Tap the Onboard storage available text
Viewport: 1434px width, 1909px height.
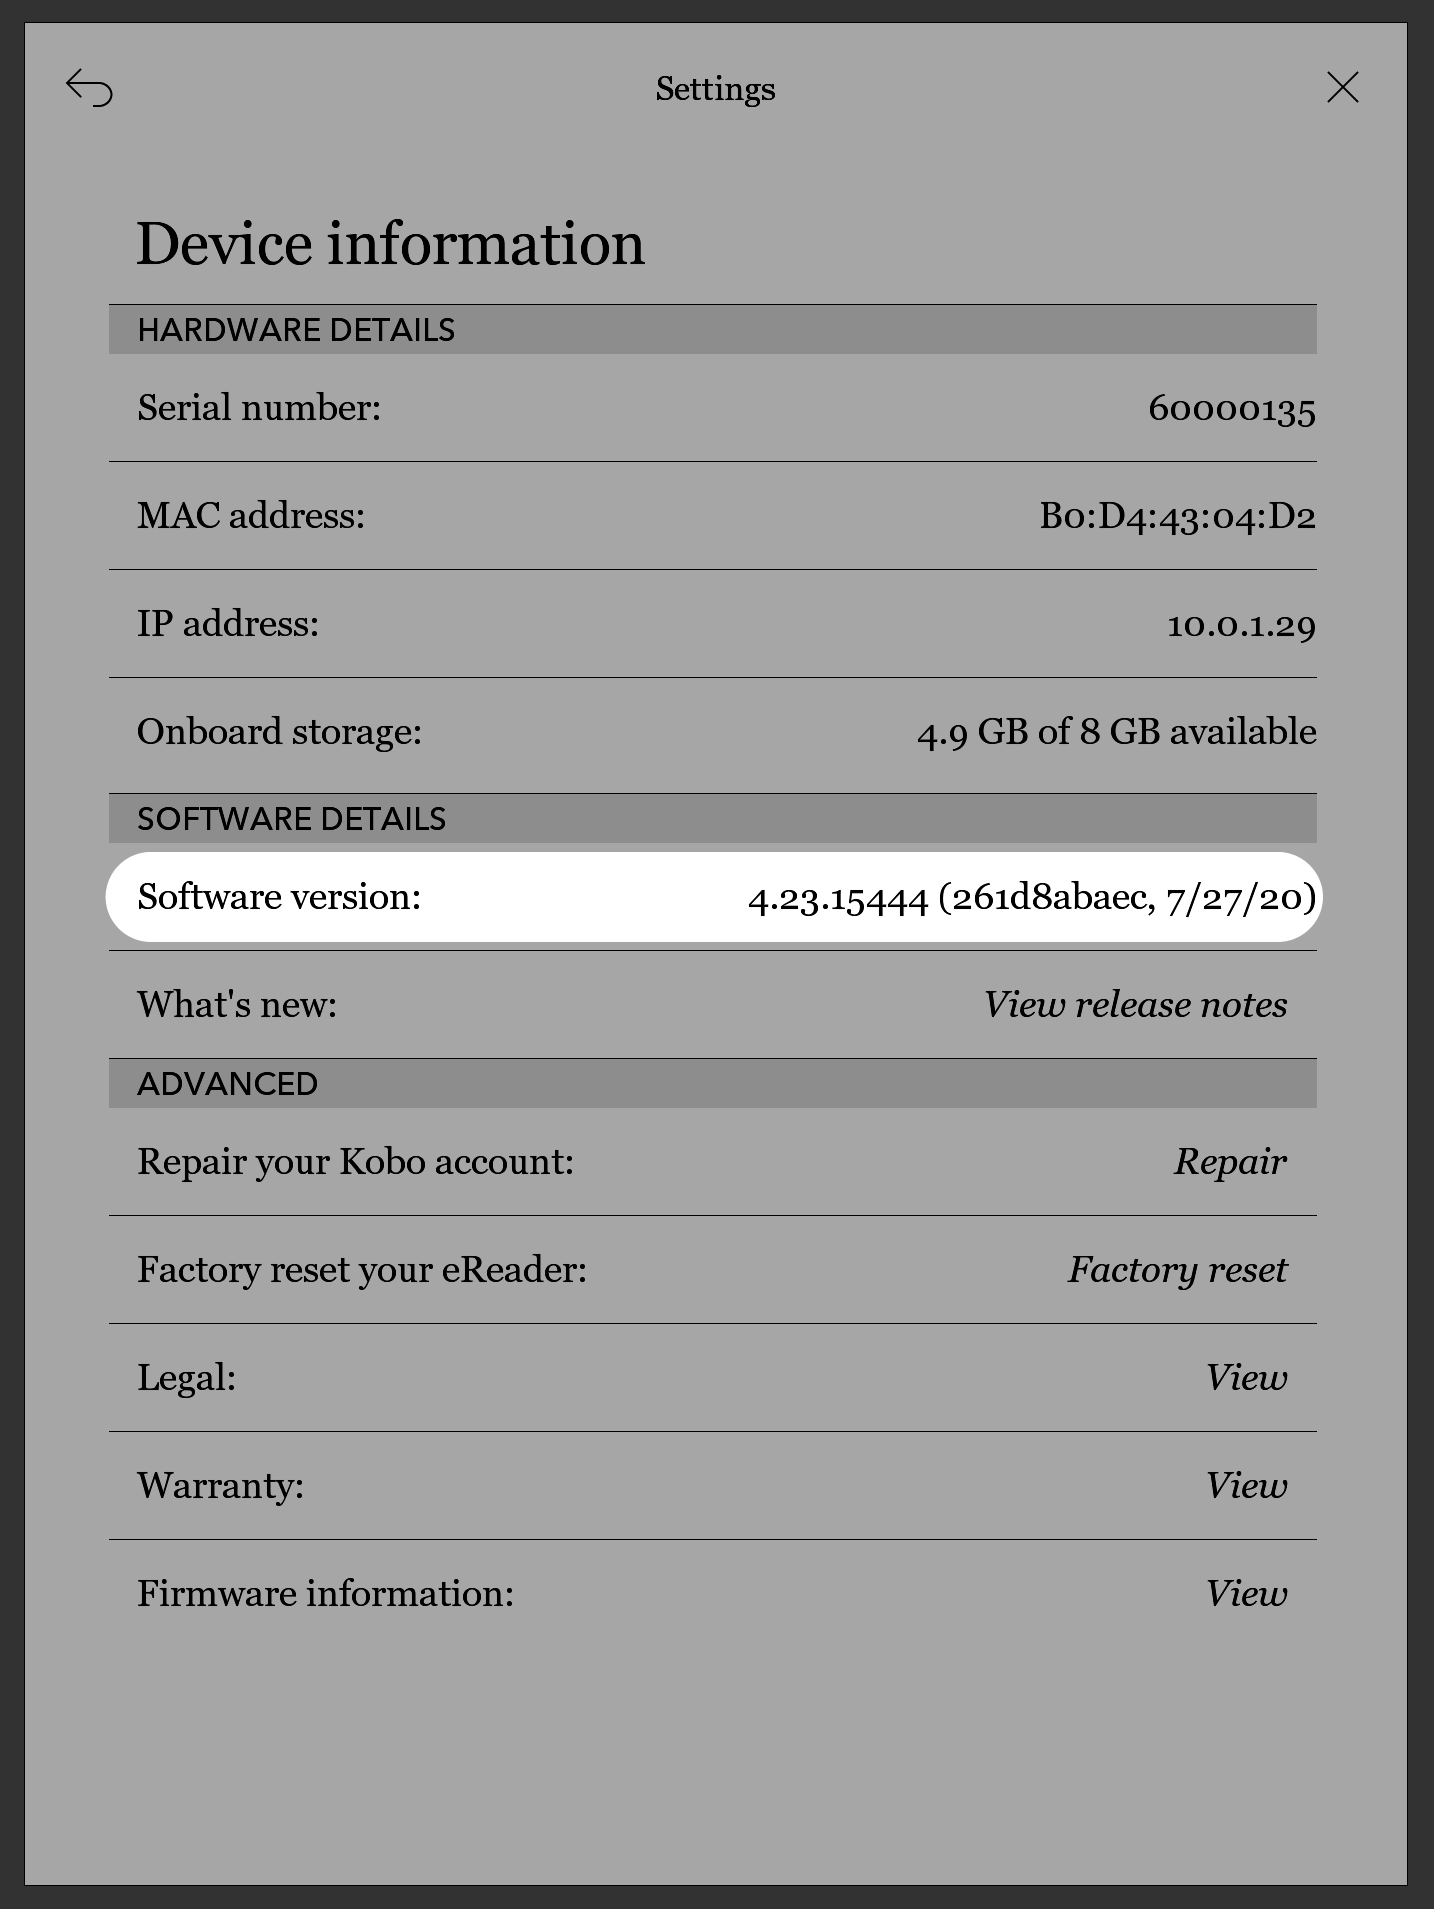pyautogui.click(x=1116, y=732)
